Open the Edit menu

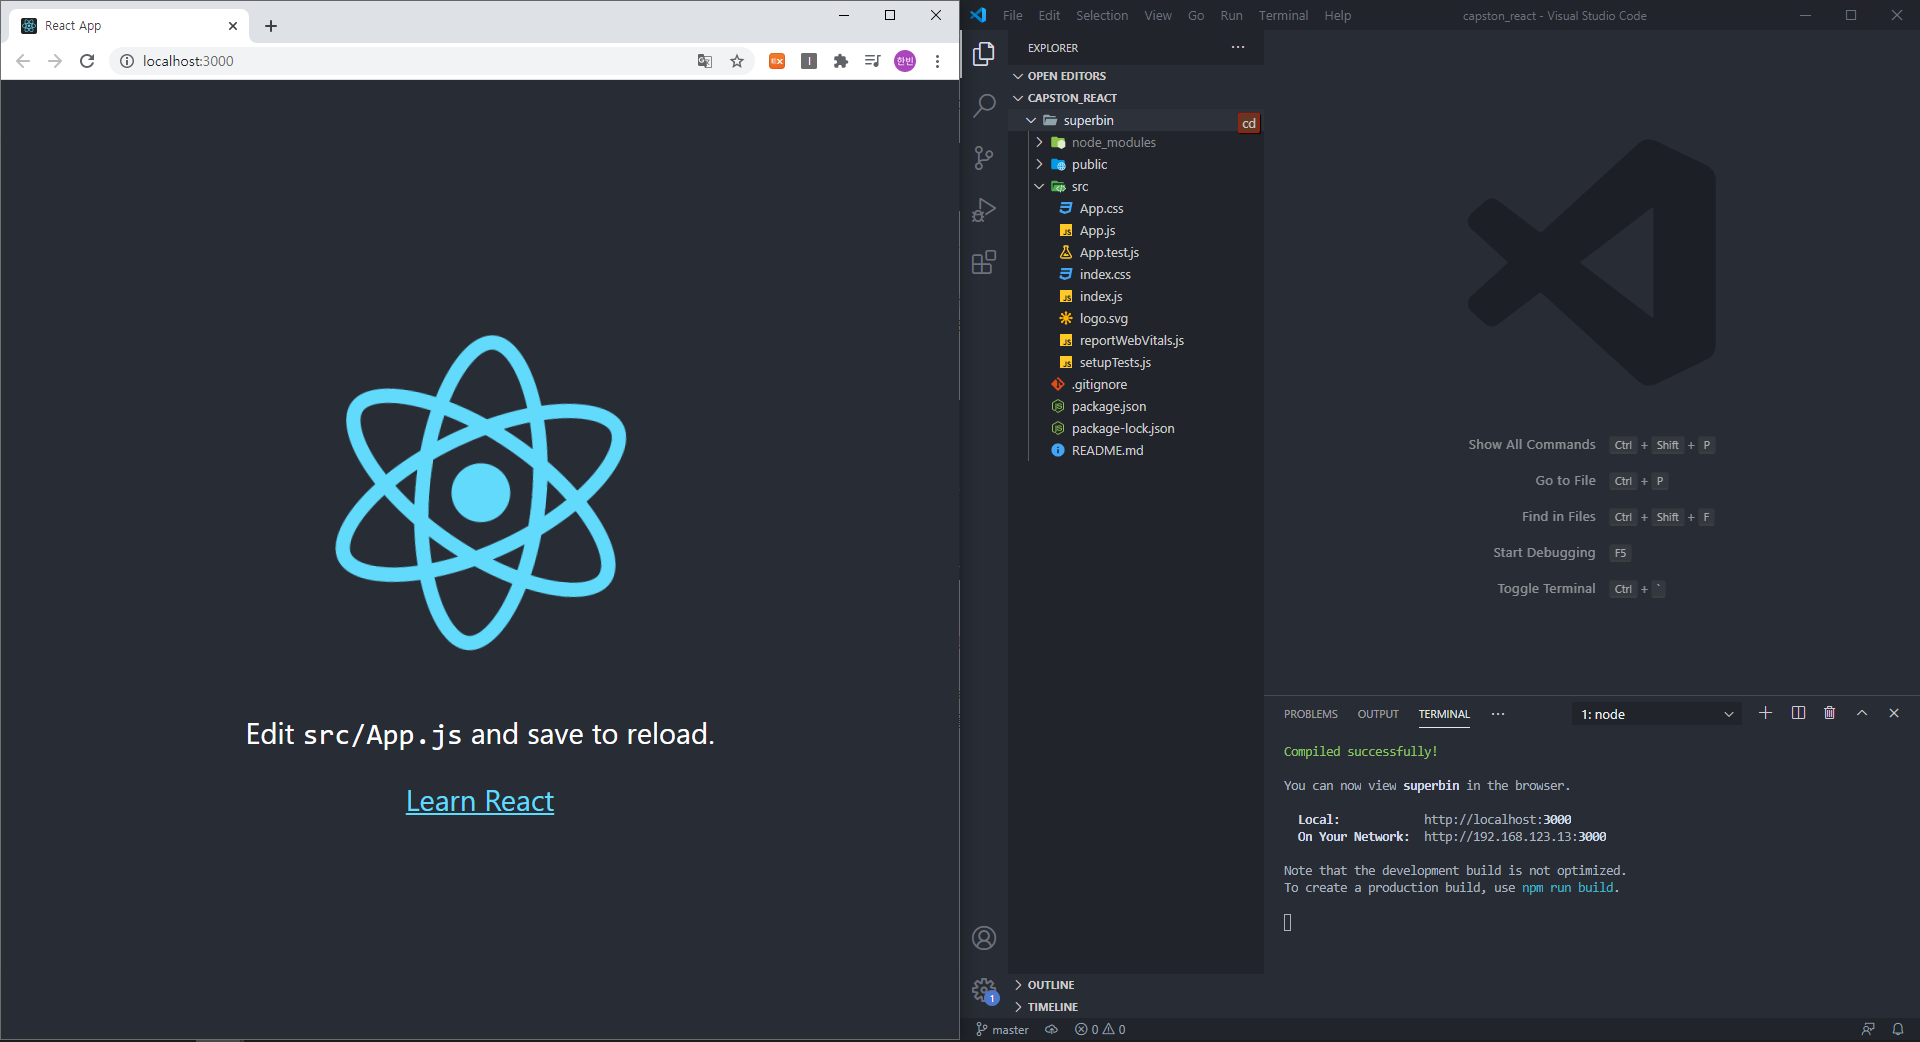pyautogui.click(x=1049, y=15)
